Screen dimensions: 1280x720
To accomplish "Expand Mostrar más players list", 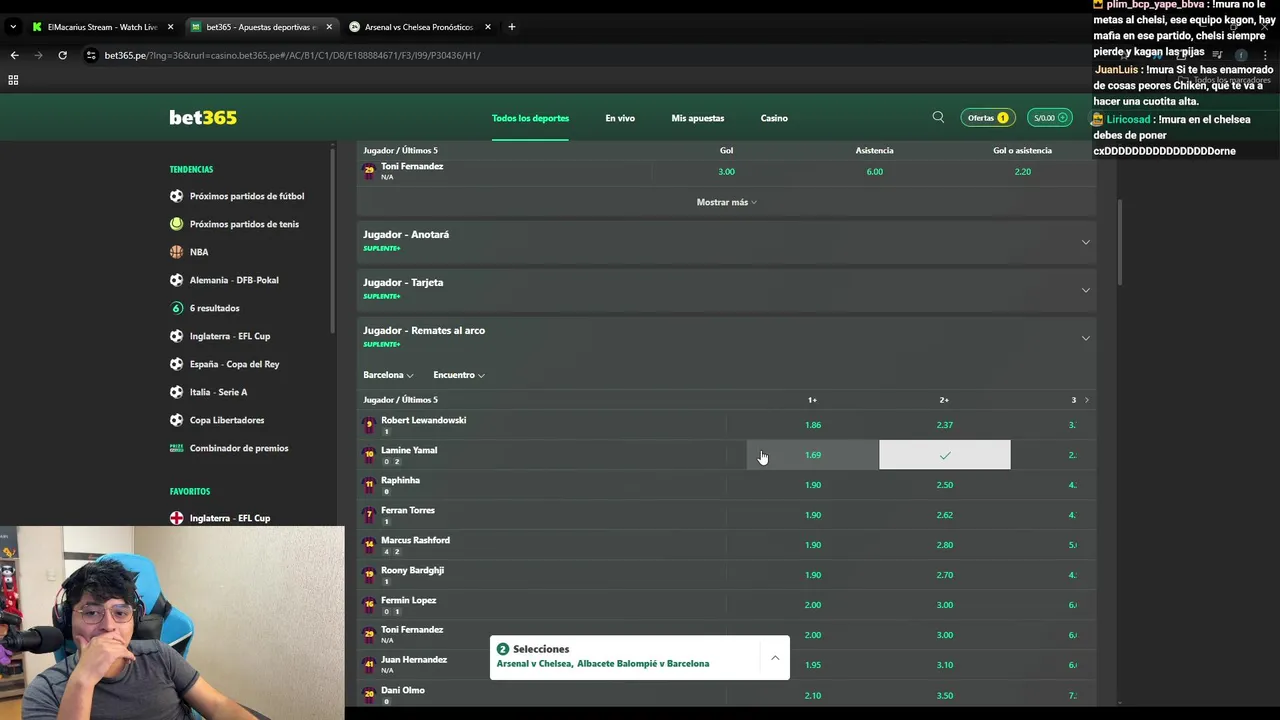I will click(x=726, y=202).
